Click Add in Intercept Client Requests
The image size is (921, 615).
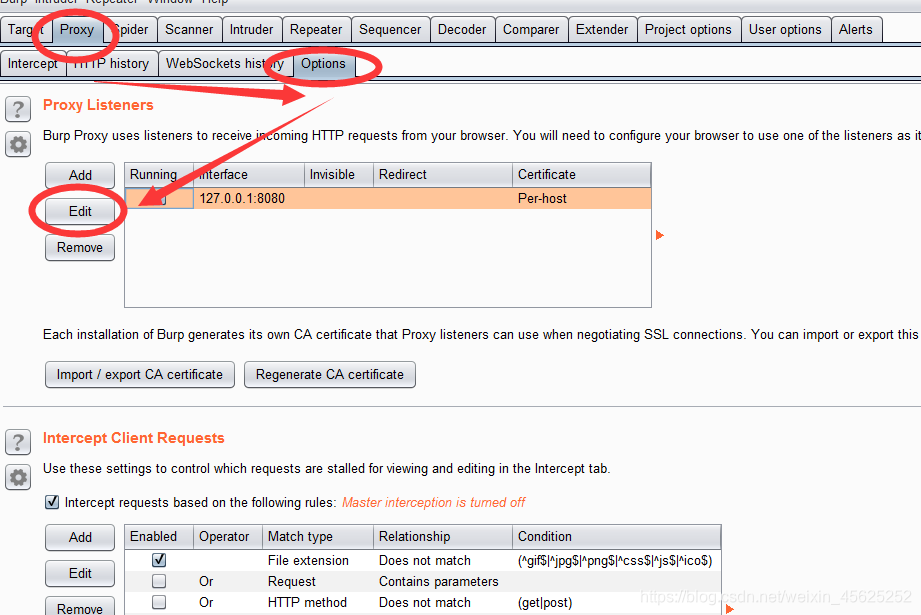(80, 537)
